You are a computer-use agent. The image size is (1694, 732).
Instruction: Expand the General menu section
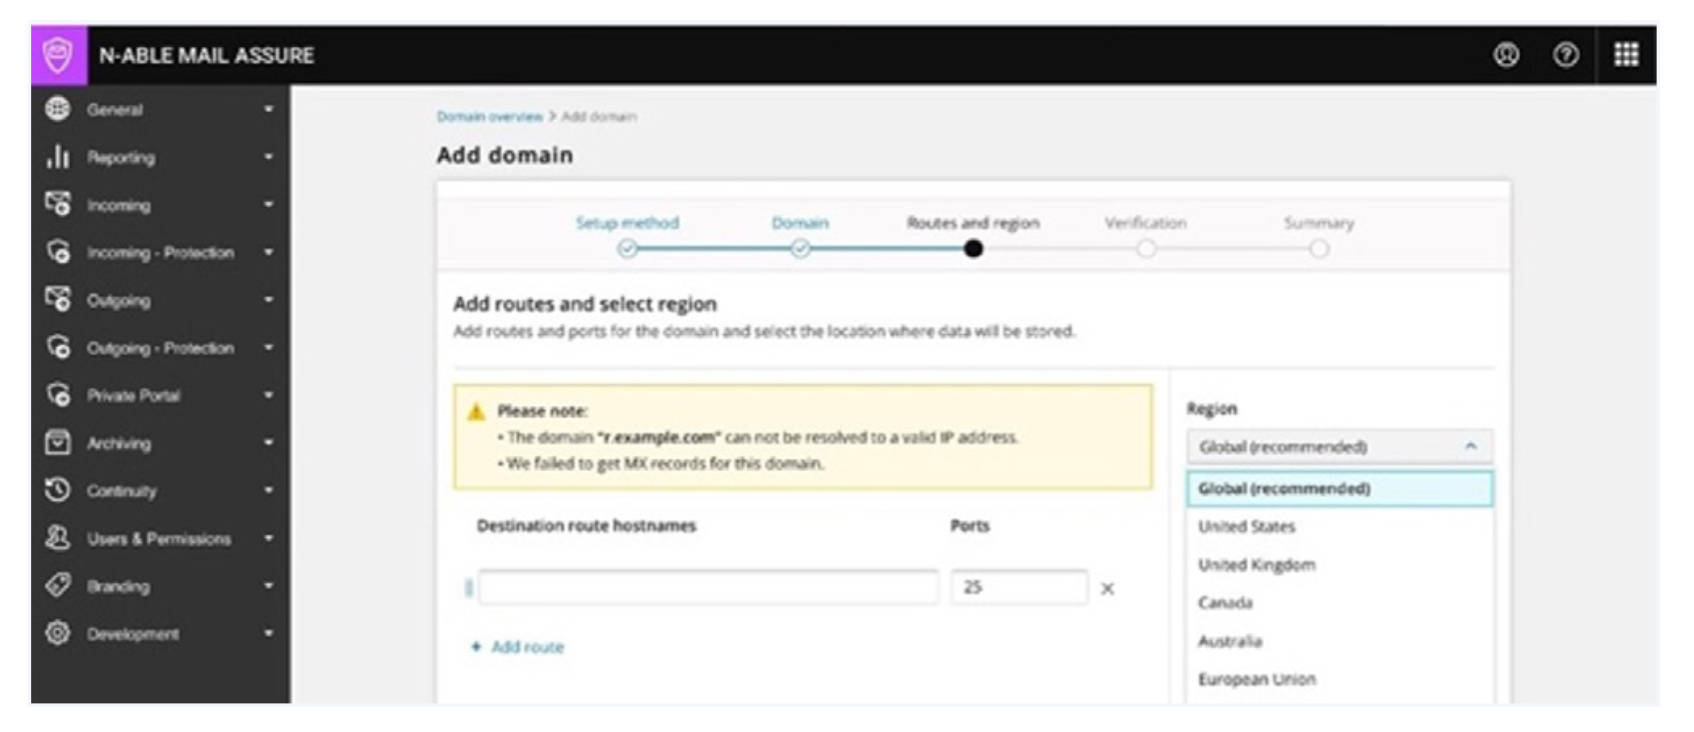(160, 109)
